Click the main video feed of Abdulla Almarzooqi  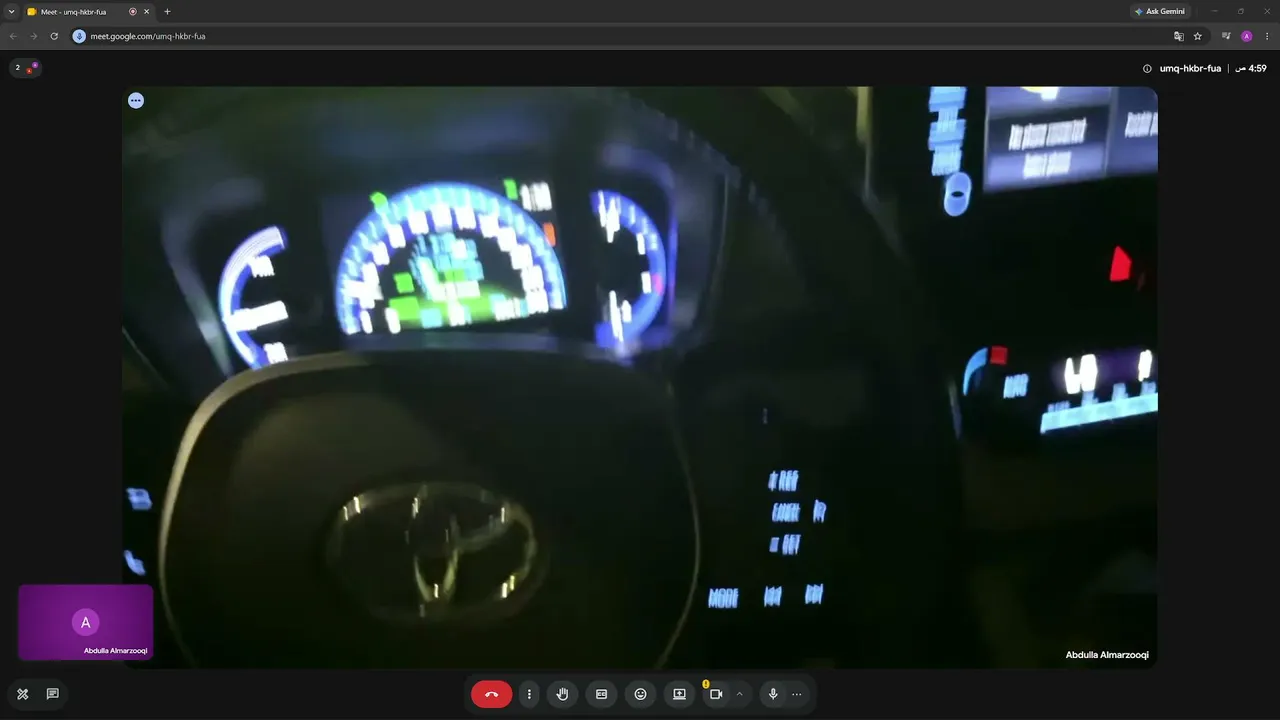pos(640,377)
